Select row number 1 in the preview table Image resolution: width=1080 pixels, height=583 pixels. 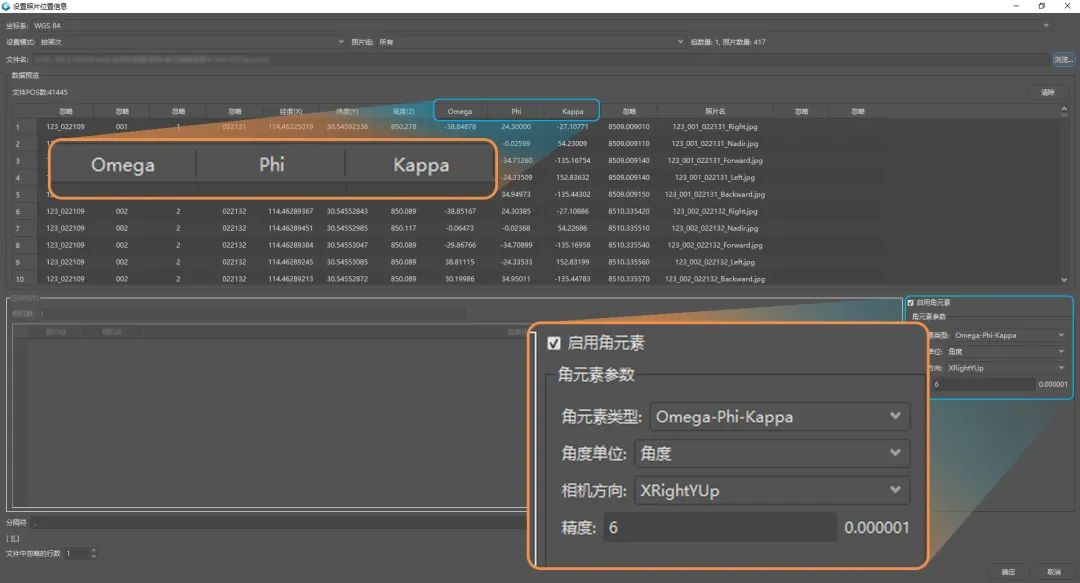(x=18, y=127)
